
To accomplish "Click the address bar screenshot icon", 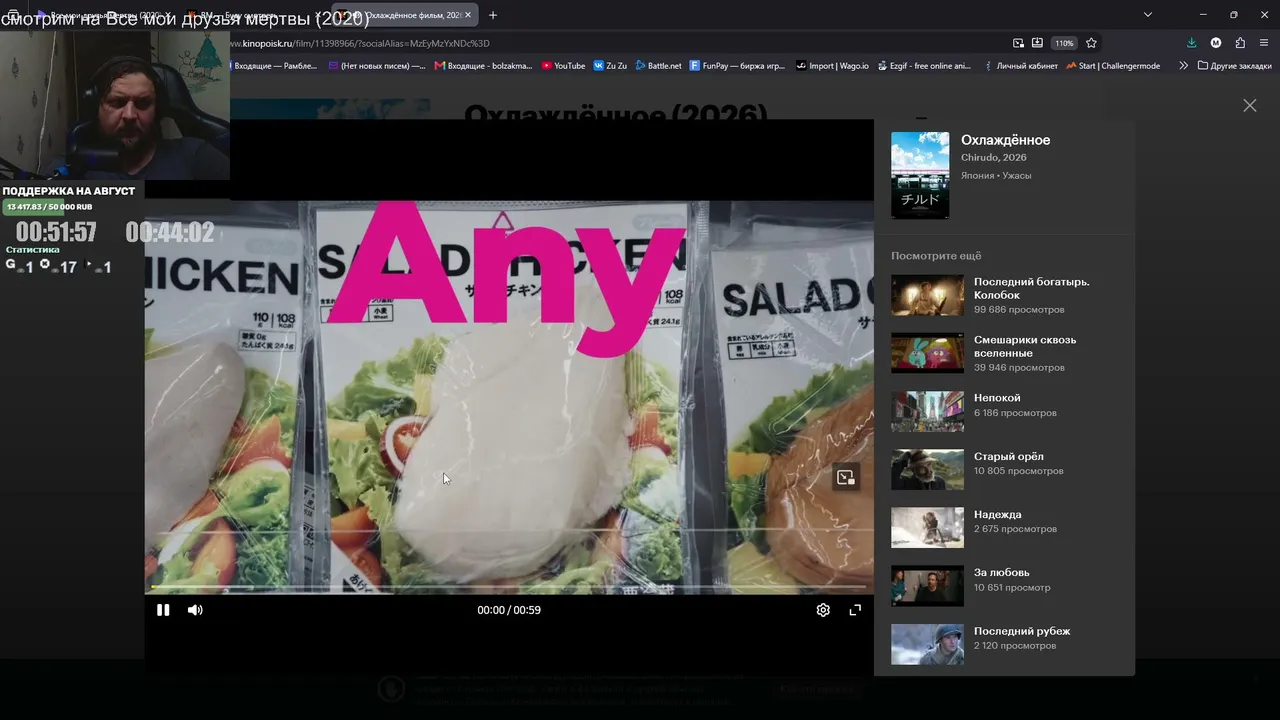I will click(1018, 43).
